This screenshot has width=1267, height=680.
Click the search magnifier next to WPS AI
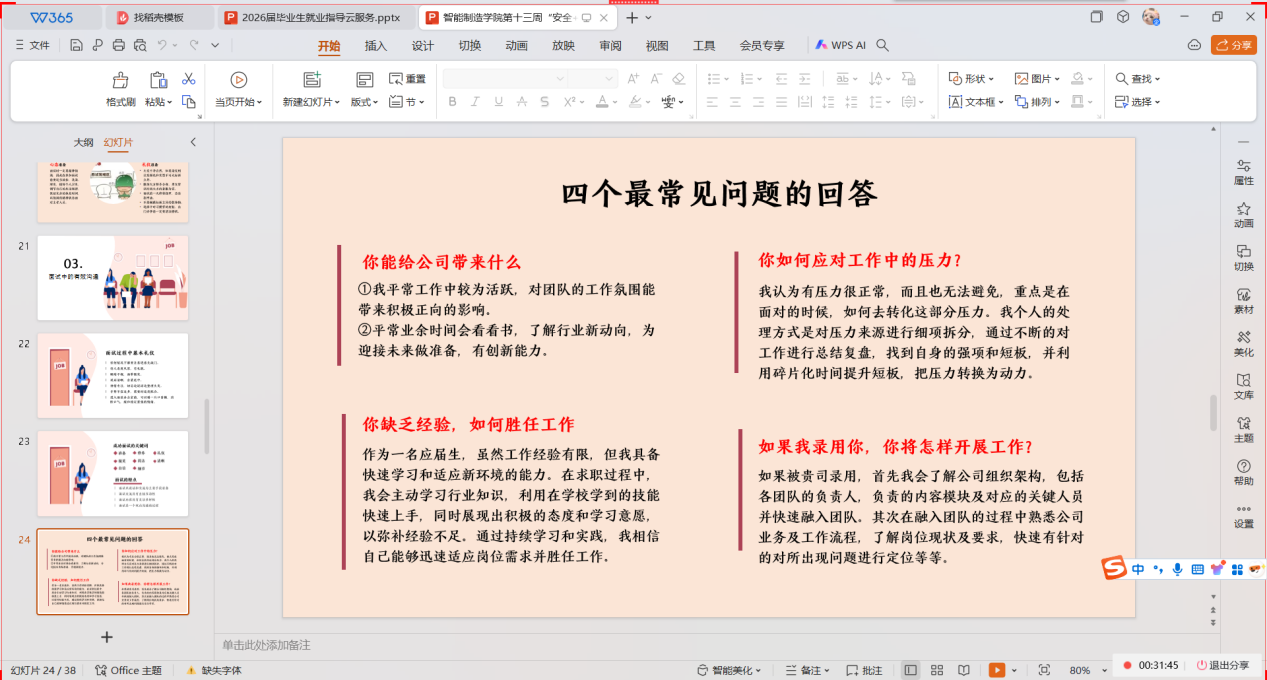pyautogui.click(x=882, y=45)
